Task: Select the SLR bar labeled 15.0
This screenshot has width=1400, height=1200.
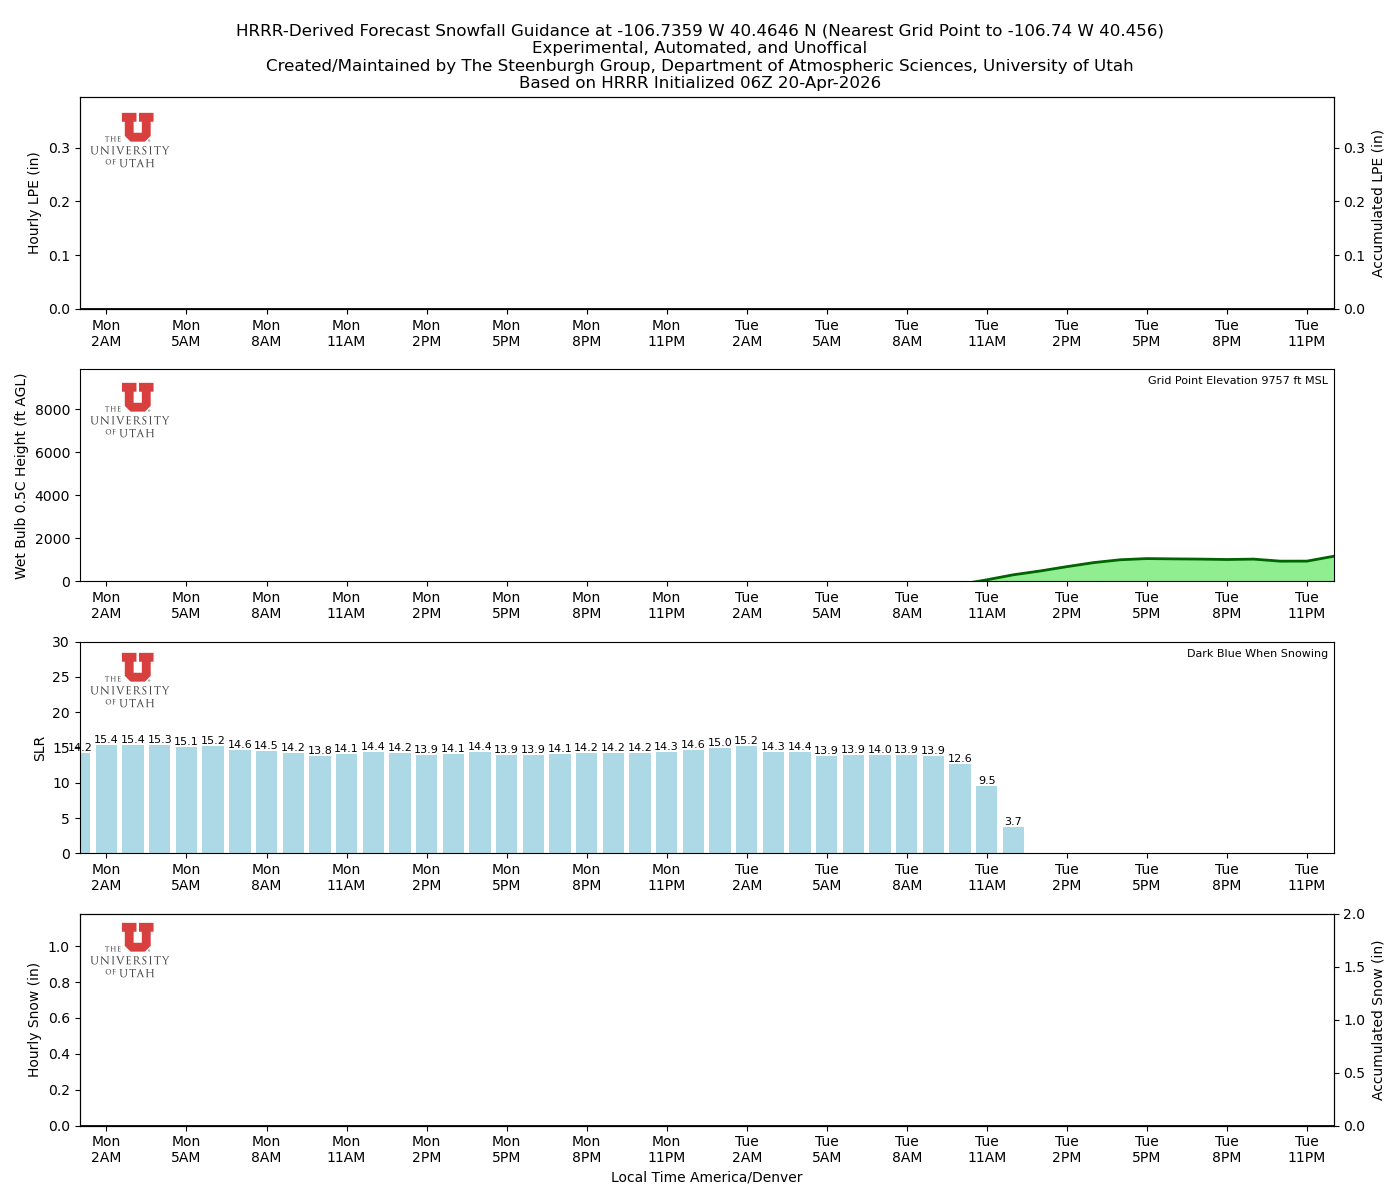Action: 720,801
